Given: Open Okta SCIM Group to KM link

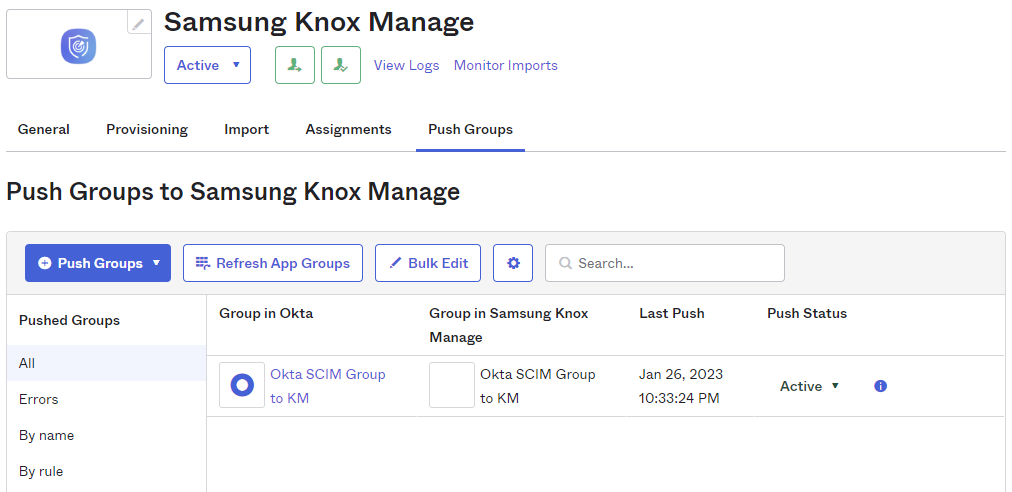Looking at the screenshot, I should coord(328,386).
